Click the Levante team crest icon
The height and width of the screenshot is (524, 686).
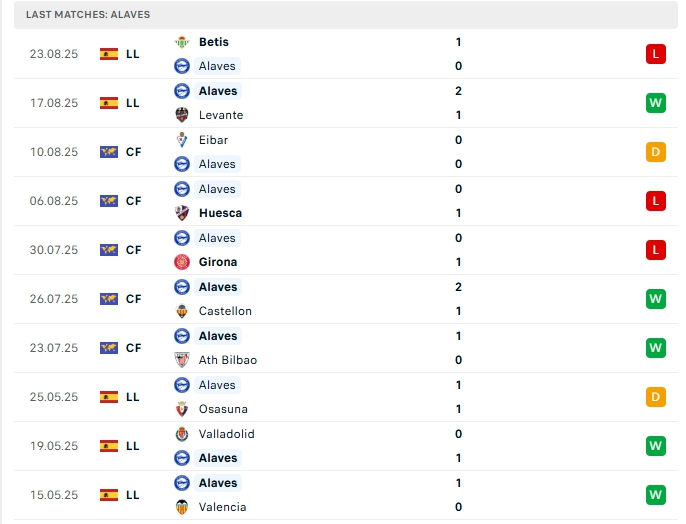pyautogui.click(x=182, y=115)
